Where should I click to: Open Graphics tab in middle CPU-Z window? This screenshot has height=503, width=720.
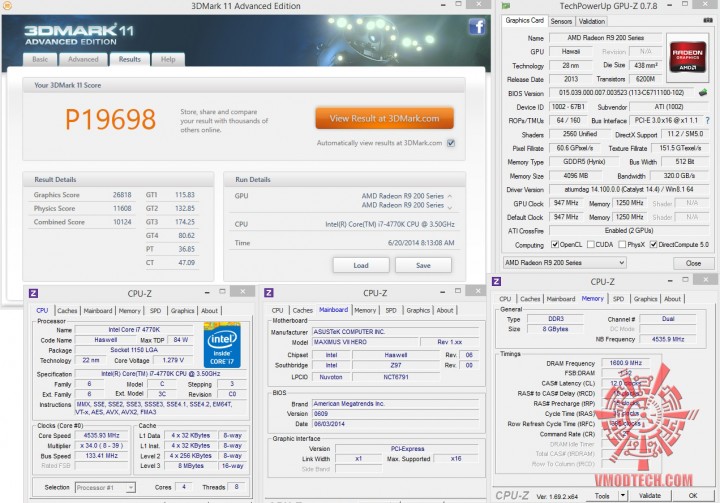[418, 311]
